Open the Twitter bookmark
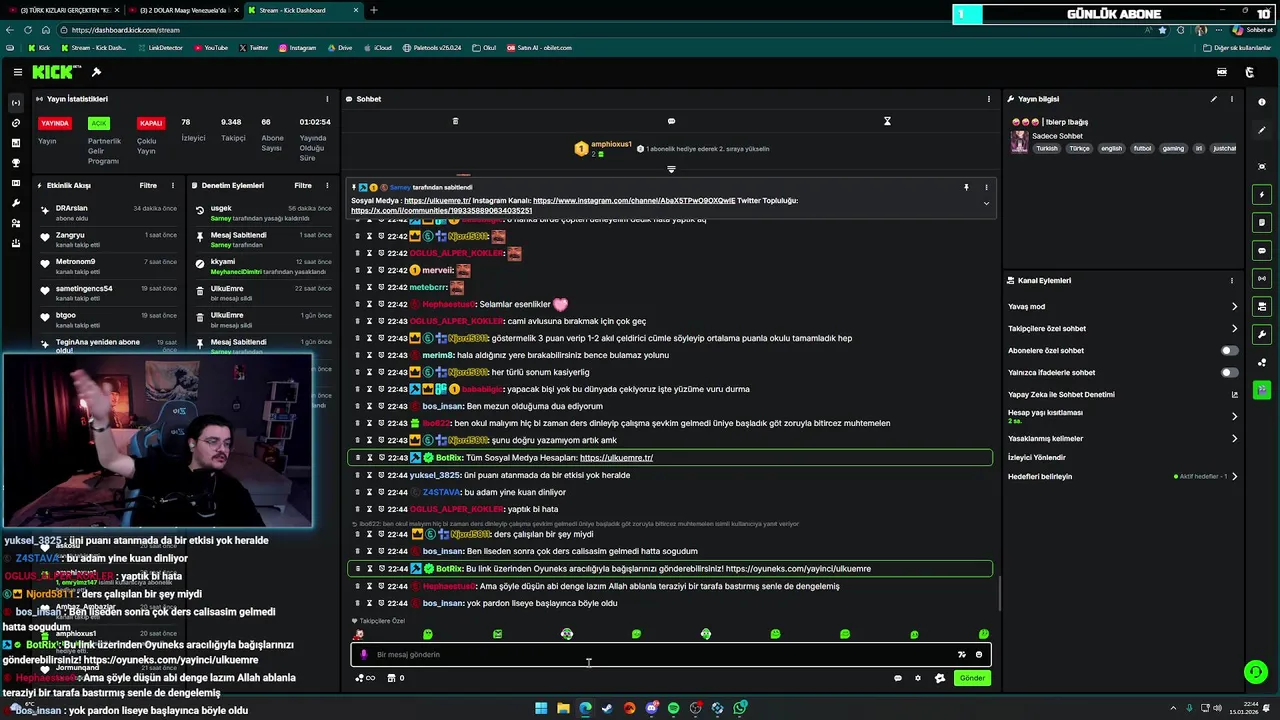The height and width of the screenshot is (720, 1280). [254, 48]
